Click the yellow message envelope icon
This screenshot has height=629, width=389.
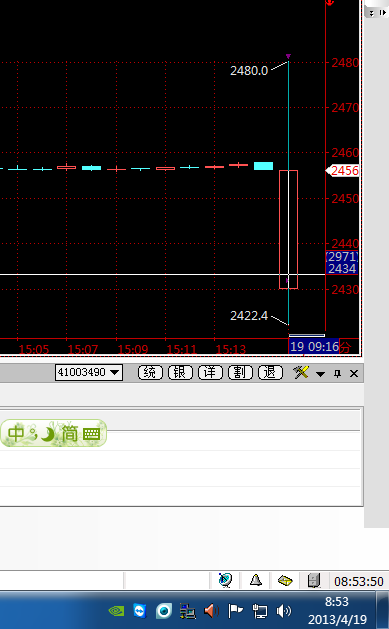(285, 580)
